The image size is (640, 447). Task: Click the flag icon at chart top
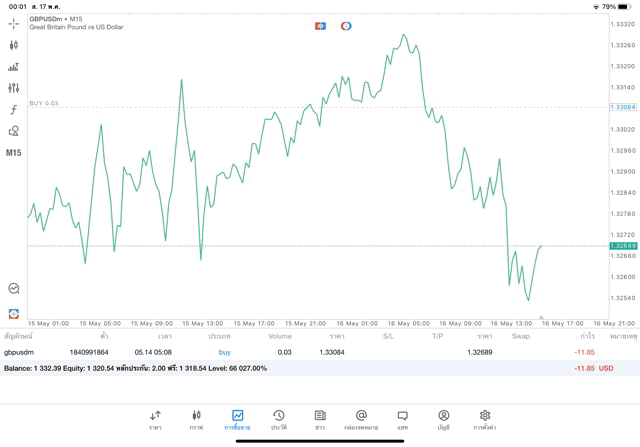[x=320, y=25]
